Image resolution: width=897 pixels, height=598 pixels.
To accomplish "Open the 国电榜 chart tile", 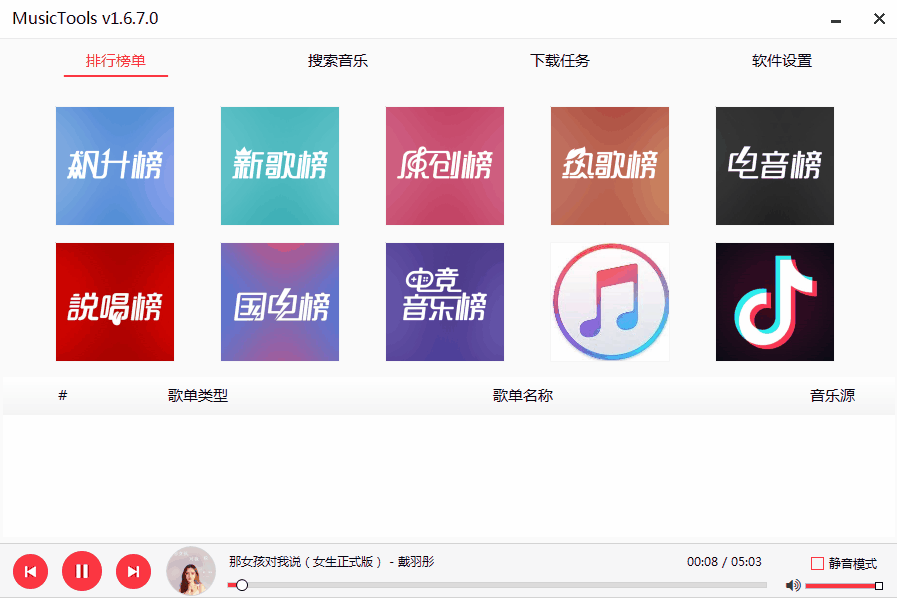I will tap(280, 302).
